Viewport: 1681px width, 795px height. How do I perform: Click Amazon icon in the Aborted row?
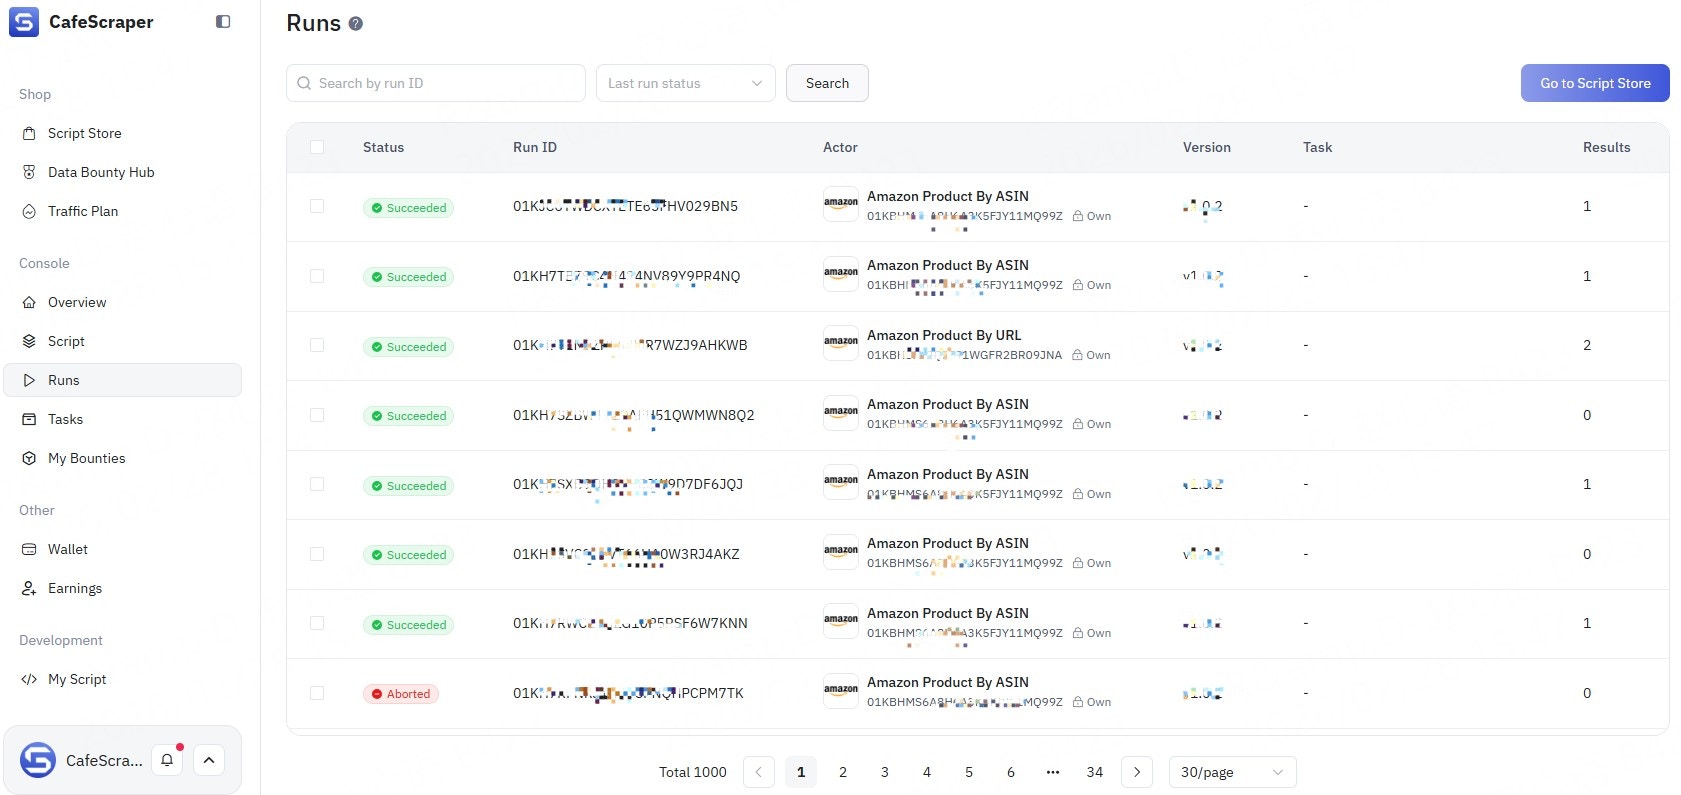[x=841, y=691]
